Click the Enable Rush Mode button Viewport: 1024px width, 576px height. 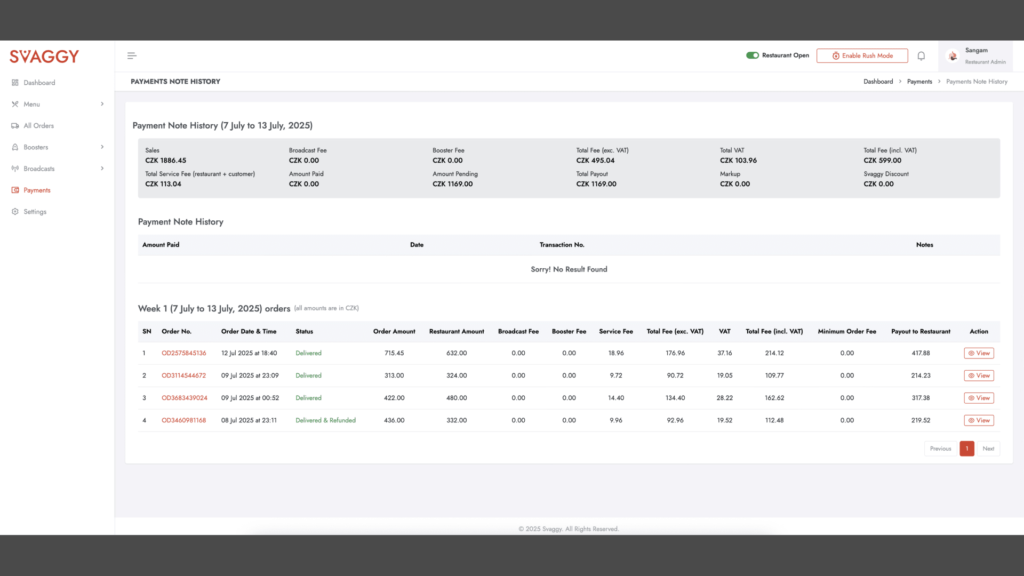(862, 56)
